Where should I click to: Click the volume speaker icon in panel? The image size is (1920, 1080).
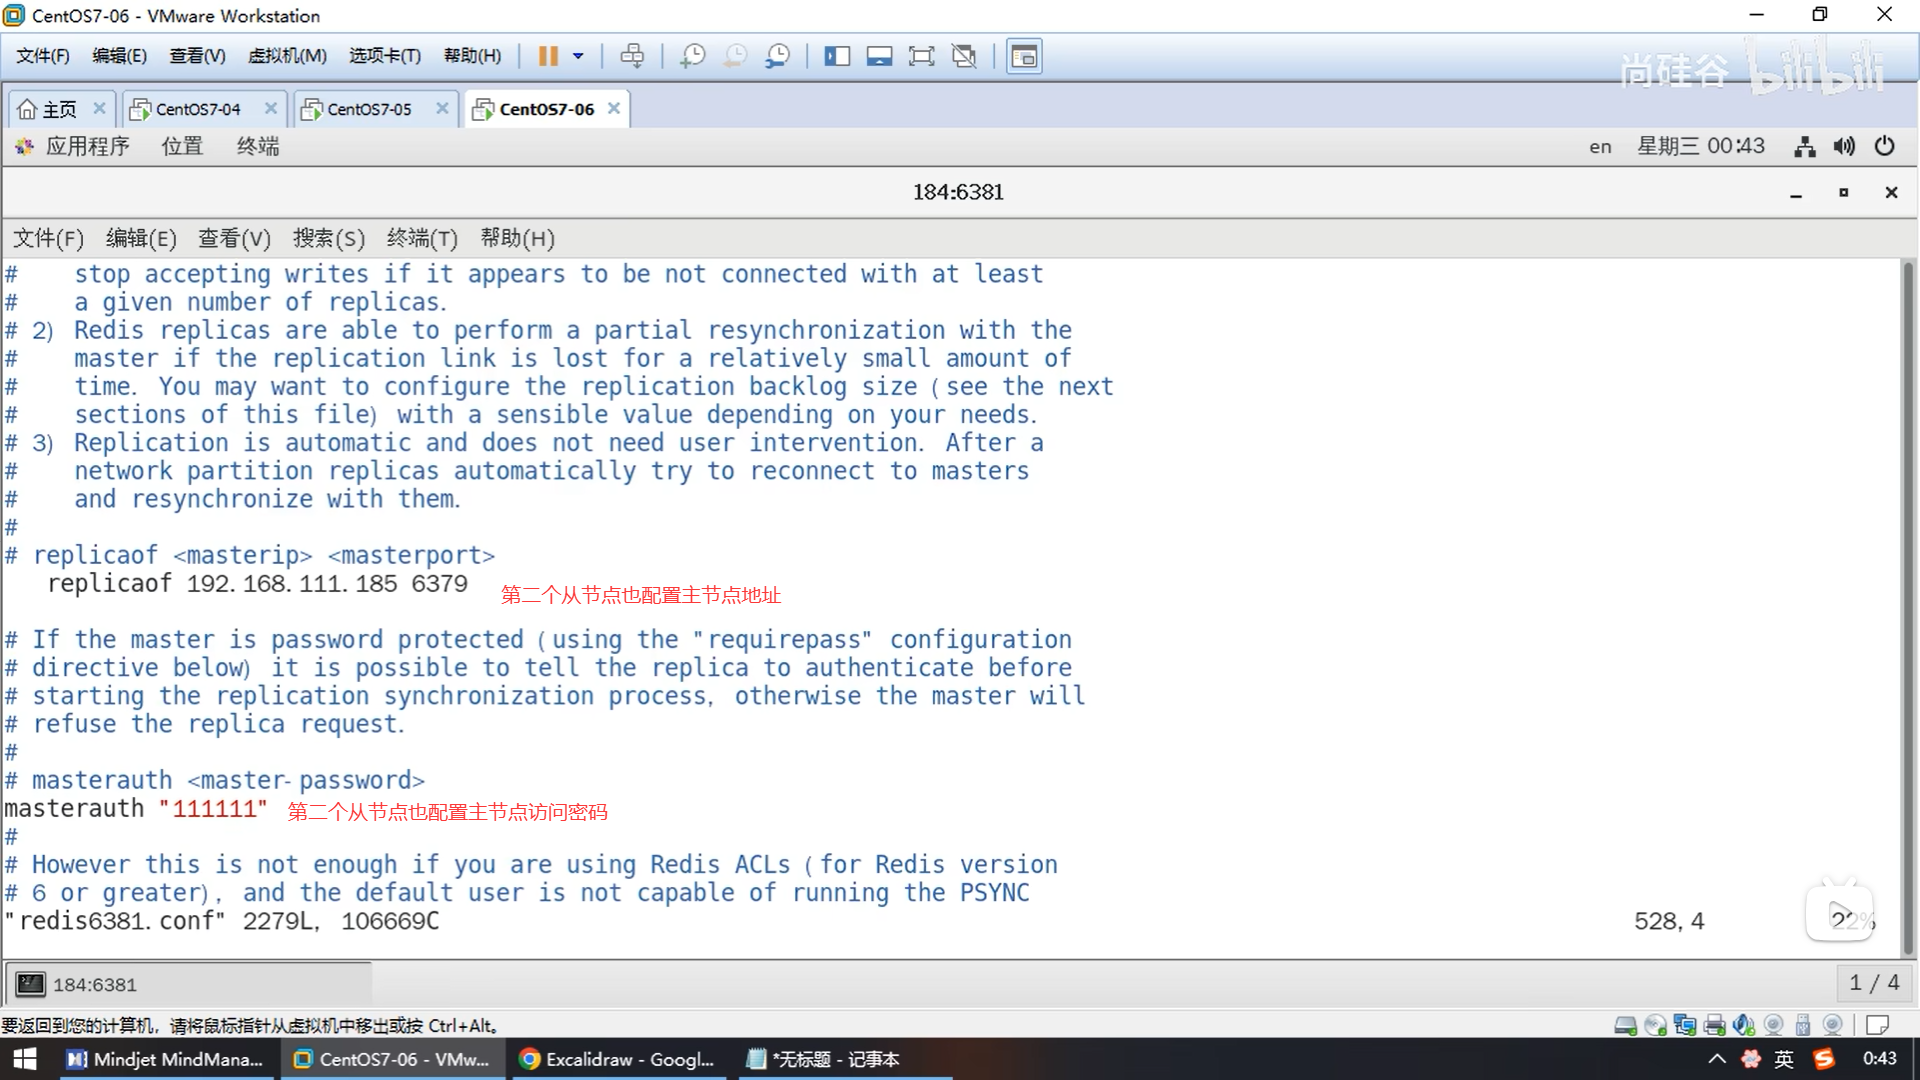(1844, 146)
